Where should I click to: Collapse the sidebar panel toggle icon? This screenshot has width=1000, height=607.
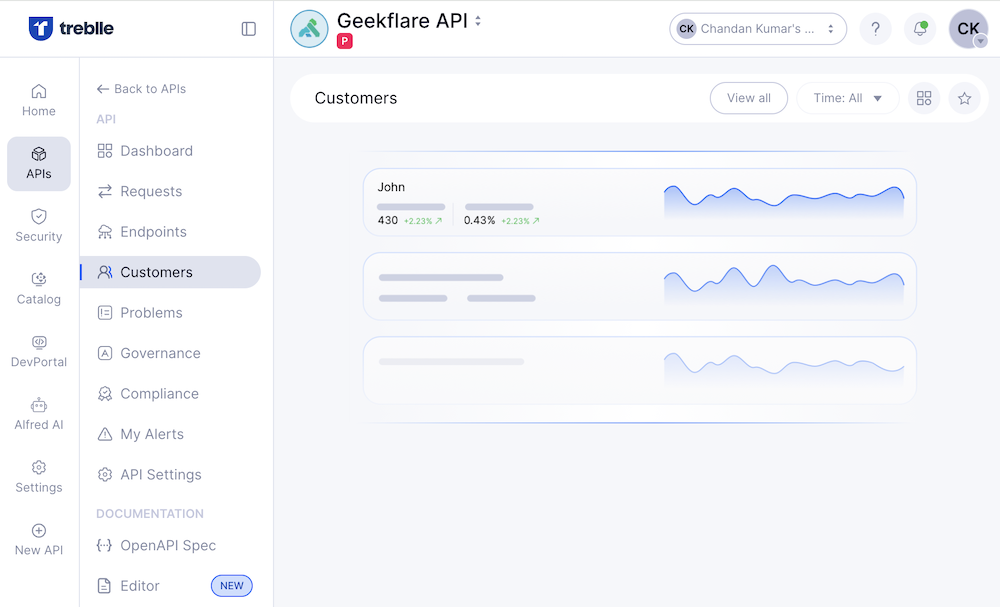[x=249, y=29]
